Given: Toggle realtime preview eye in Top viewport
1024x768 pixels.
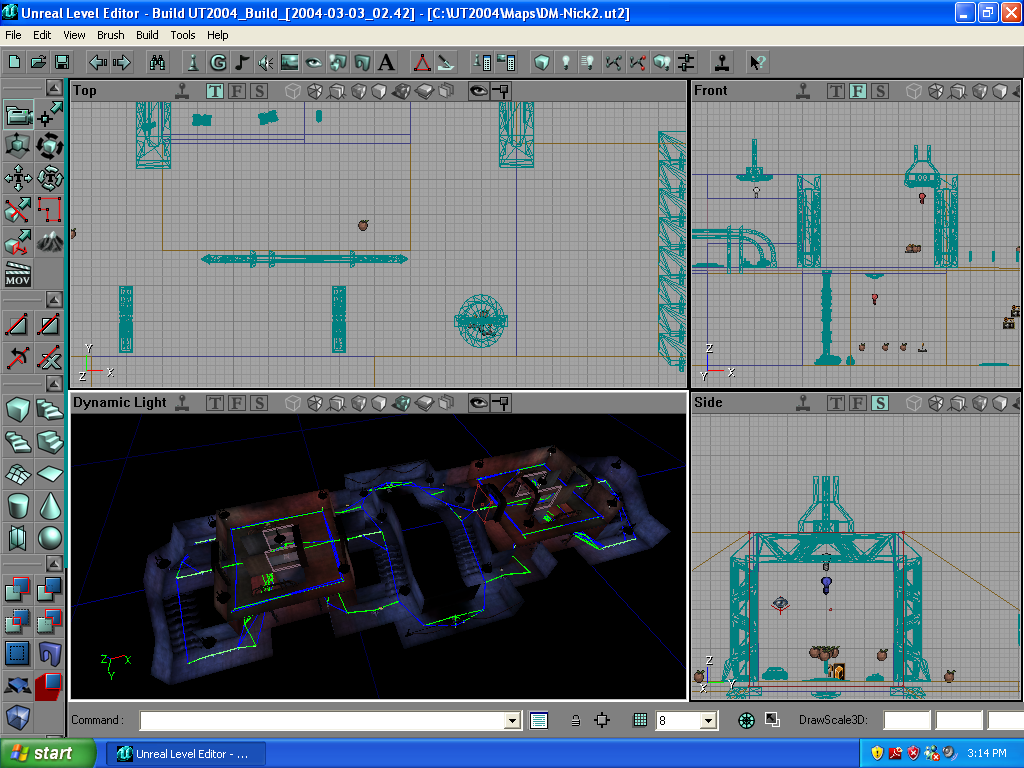Looking at the screenshot, I should pos(479,91).
